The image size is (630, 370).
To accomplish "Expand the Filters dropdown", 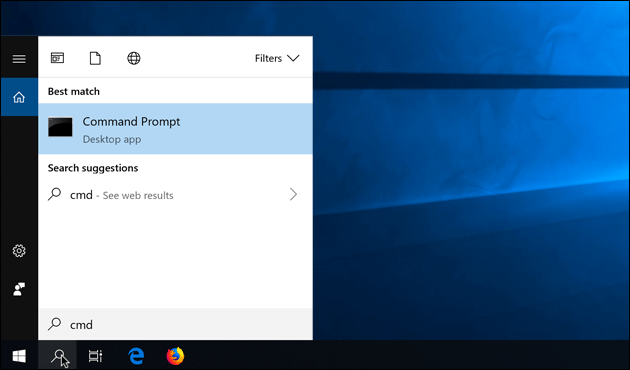I will (277, 58).
